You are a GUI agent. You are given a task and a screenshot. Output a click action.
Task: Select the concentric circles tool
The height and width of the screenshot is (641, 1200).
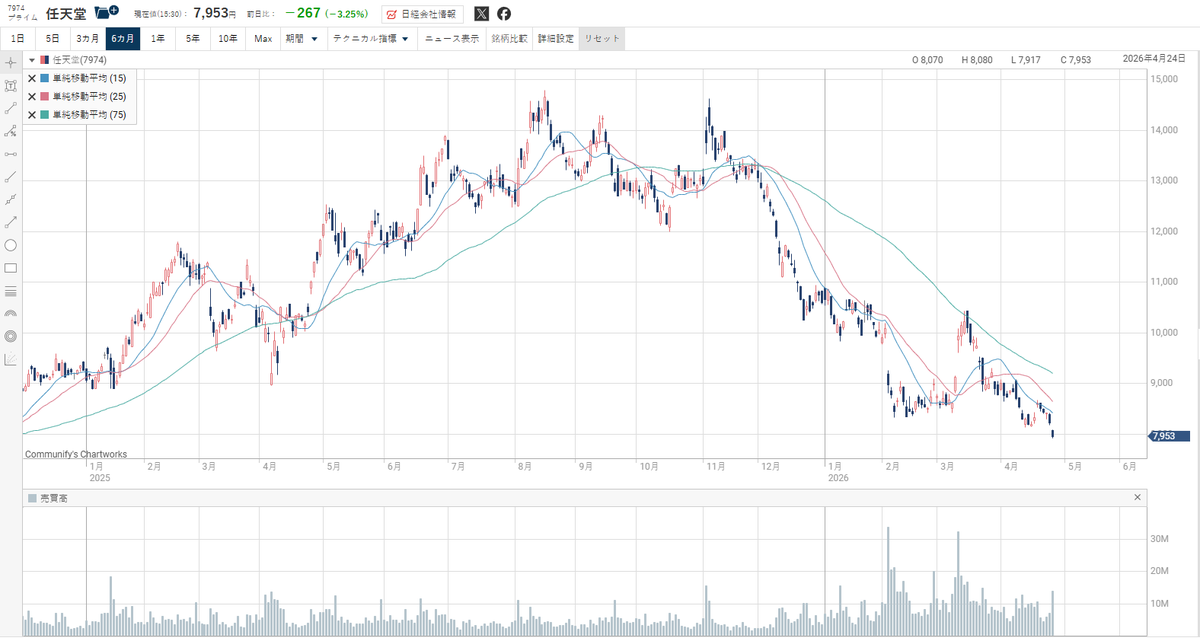click(11, 337)
